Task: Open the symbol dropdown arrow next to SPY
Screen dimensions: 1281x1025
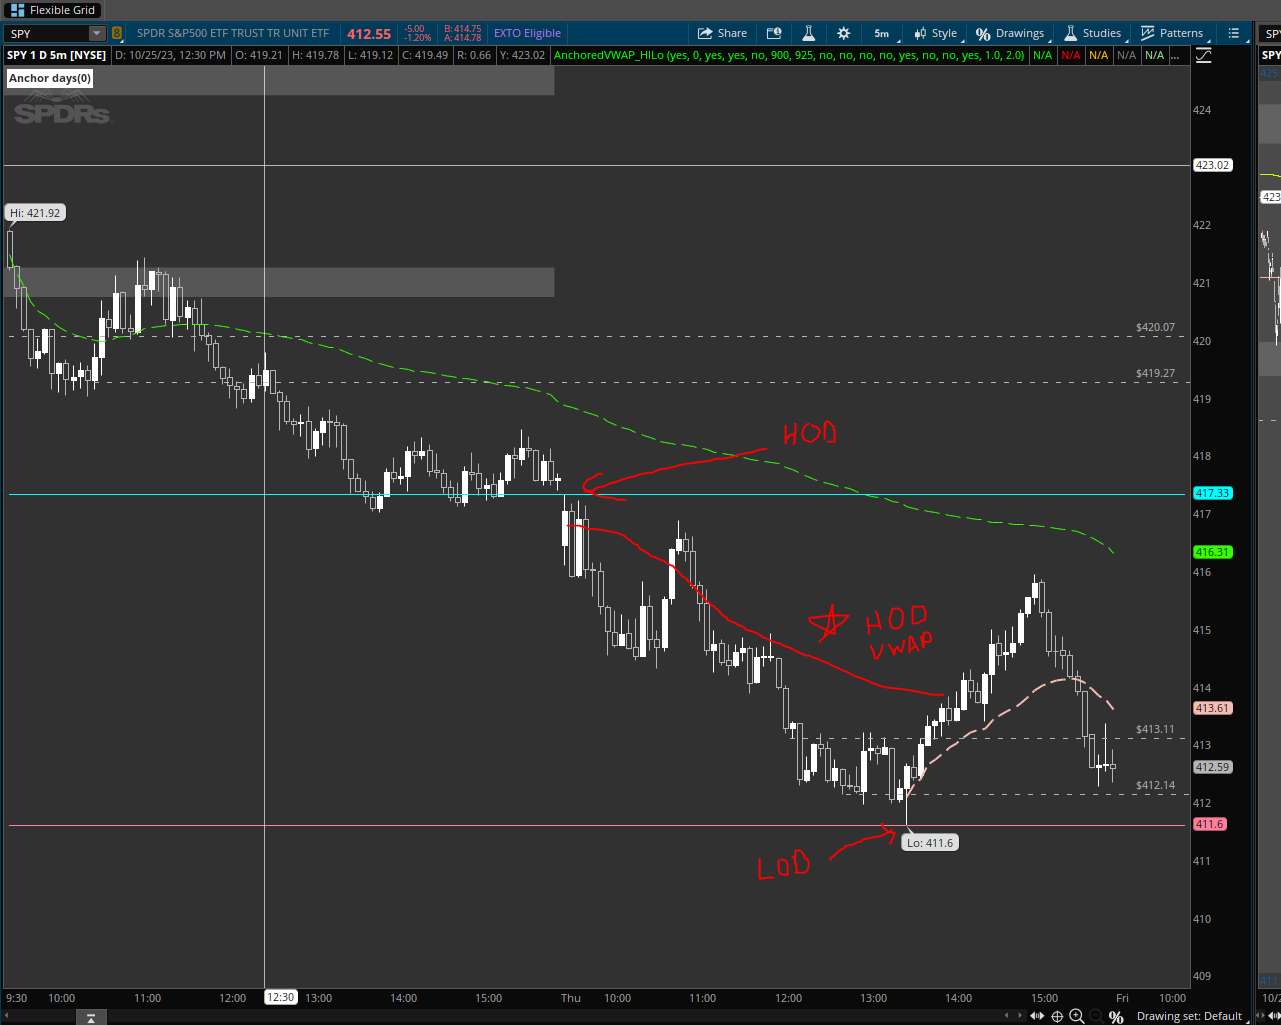Action: [96, 33]
